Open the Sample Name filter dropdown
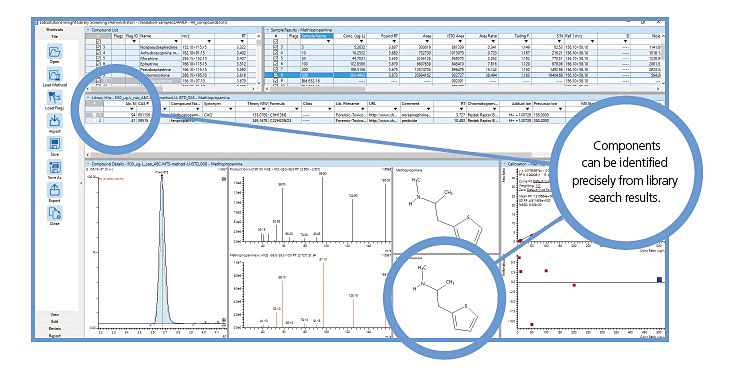Viewport: 733px width, 372px height. (x=329, y=42)
